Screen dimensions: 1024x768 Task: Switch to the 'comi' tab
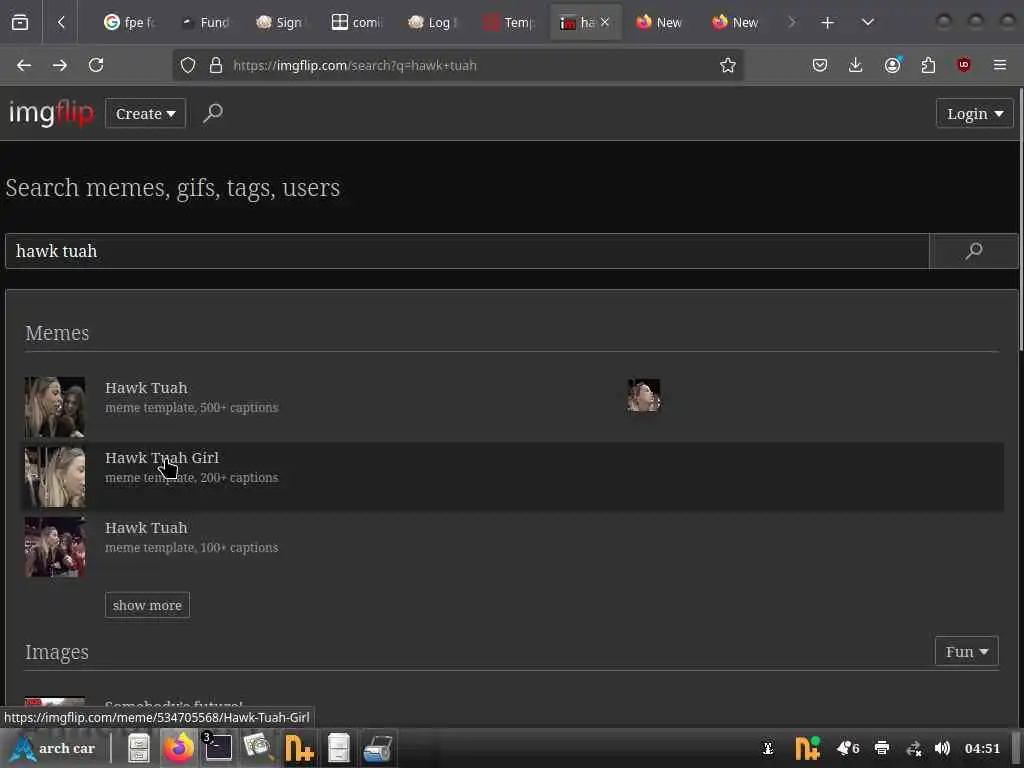click(x=357, y=23)
